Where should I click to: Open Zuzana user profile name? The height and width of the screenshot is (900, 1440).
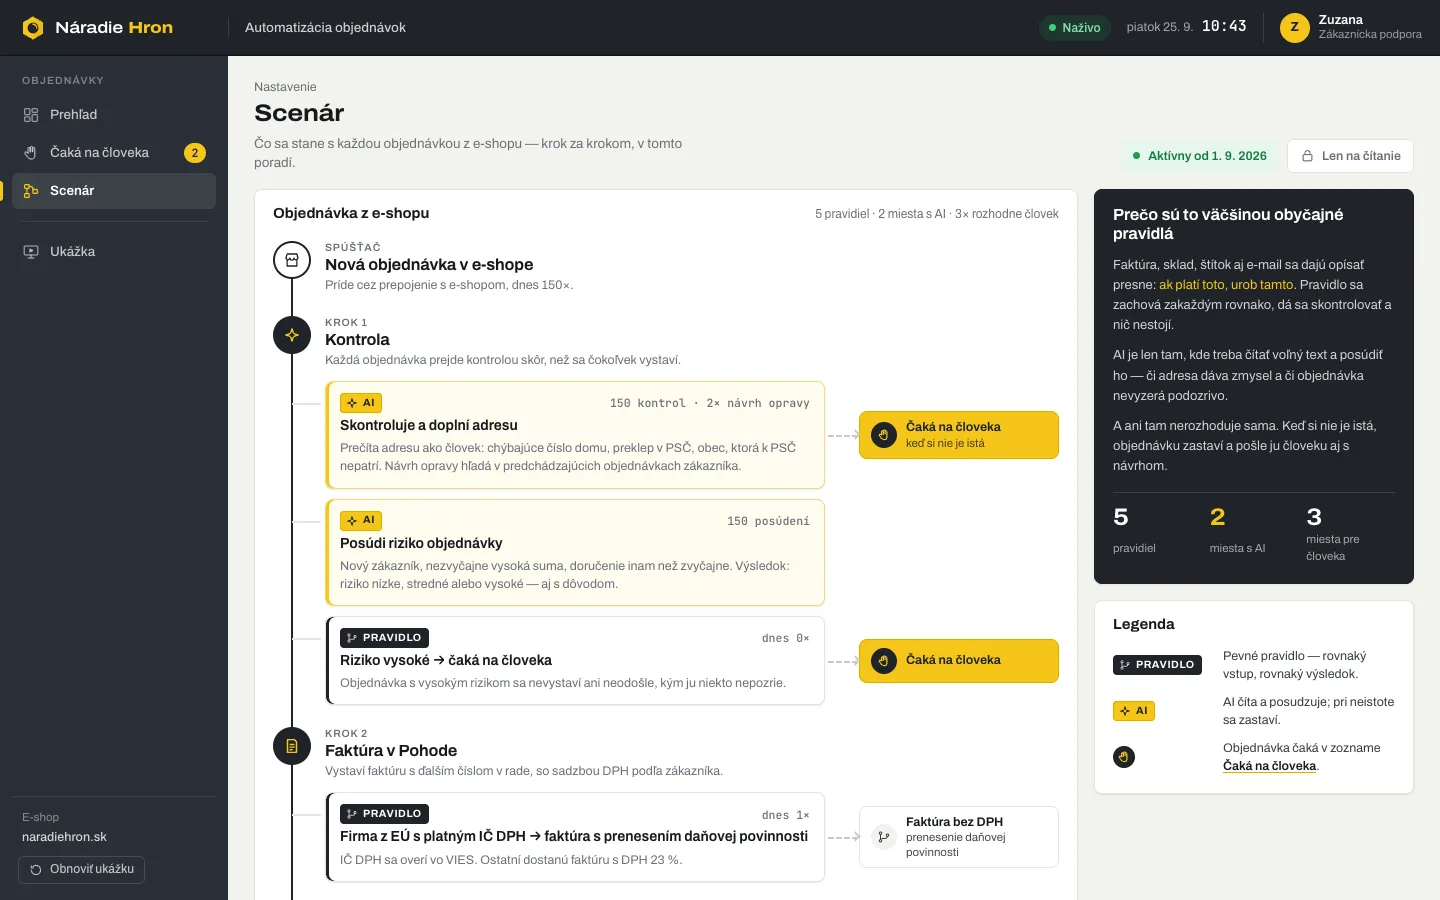tap(1341, 20)
